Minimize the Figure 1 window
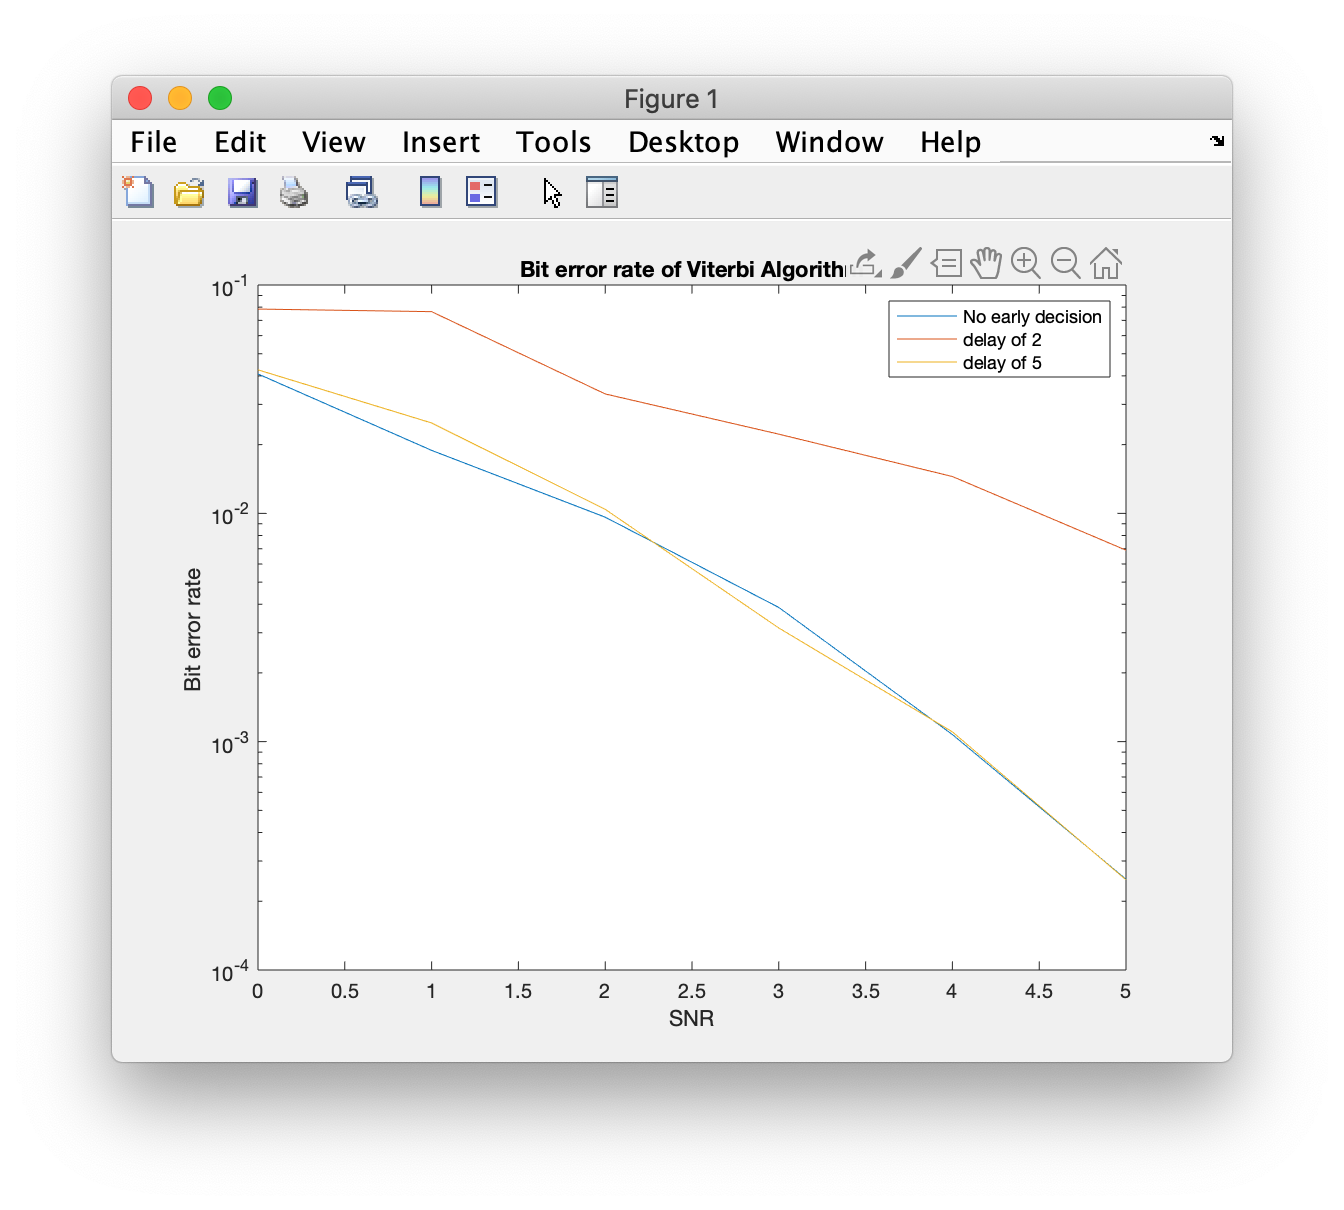Screen dimensions: 1344x1210 [180, 98]
